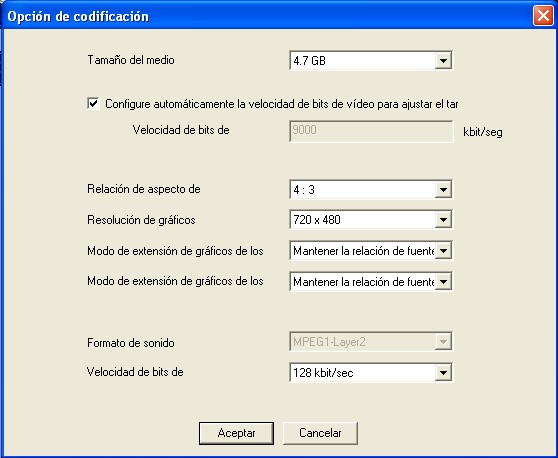This screenshot has height=458, width=558.
Task: Dismiss the dialog with Cancelar
Action: (320, 433)
